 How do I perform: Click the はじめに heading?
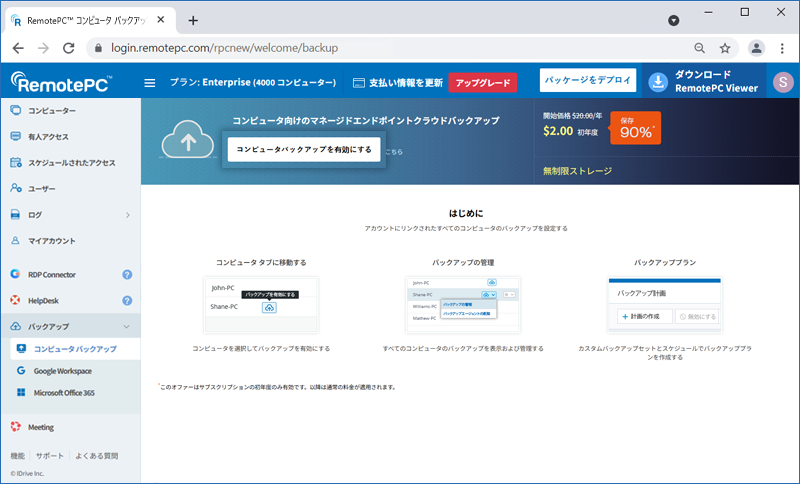coord(466,213)
